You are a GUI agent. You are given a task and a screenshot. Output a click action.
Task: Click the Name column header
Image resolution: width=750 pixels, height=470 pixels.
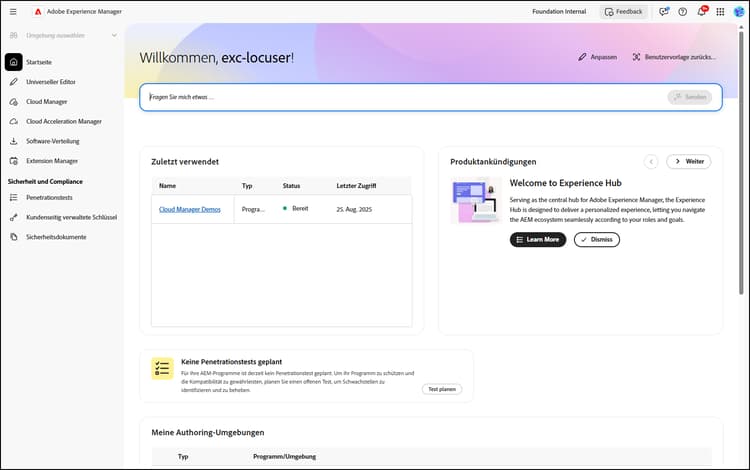[167, 186]
